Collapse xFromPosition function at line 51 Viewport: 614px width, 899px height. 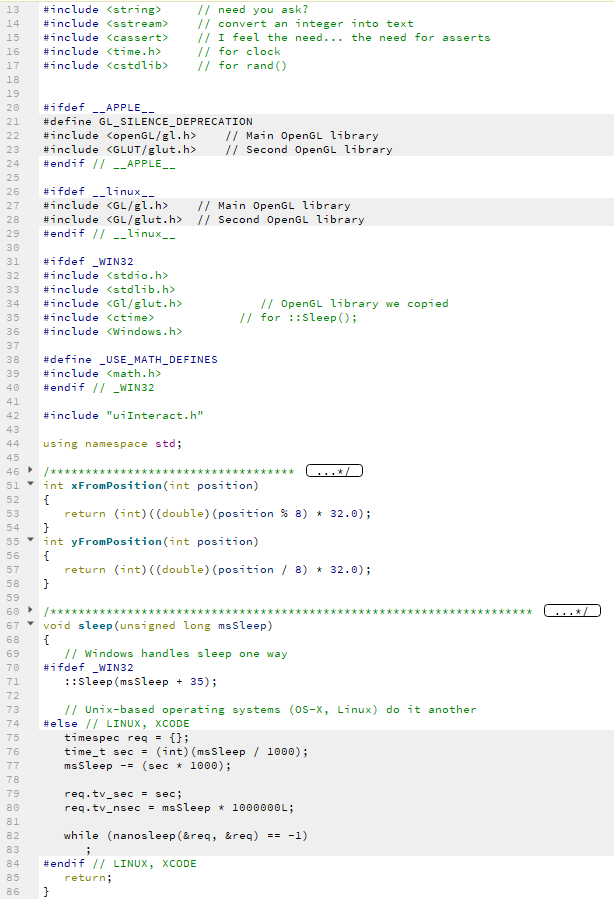pyautogui.click(x=30, y=484)
